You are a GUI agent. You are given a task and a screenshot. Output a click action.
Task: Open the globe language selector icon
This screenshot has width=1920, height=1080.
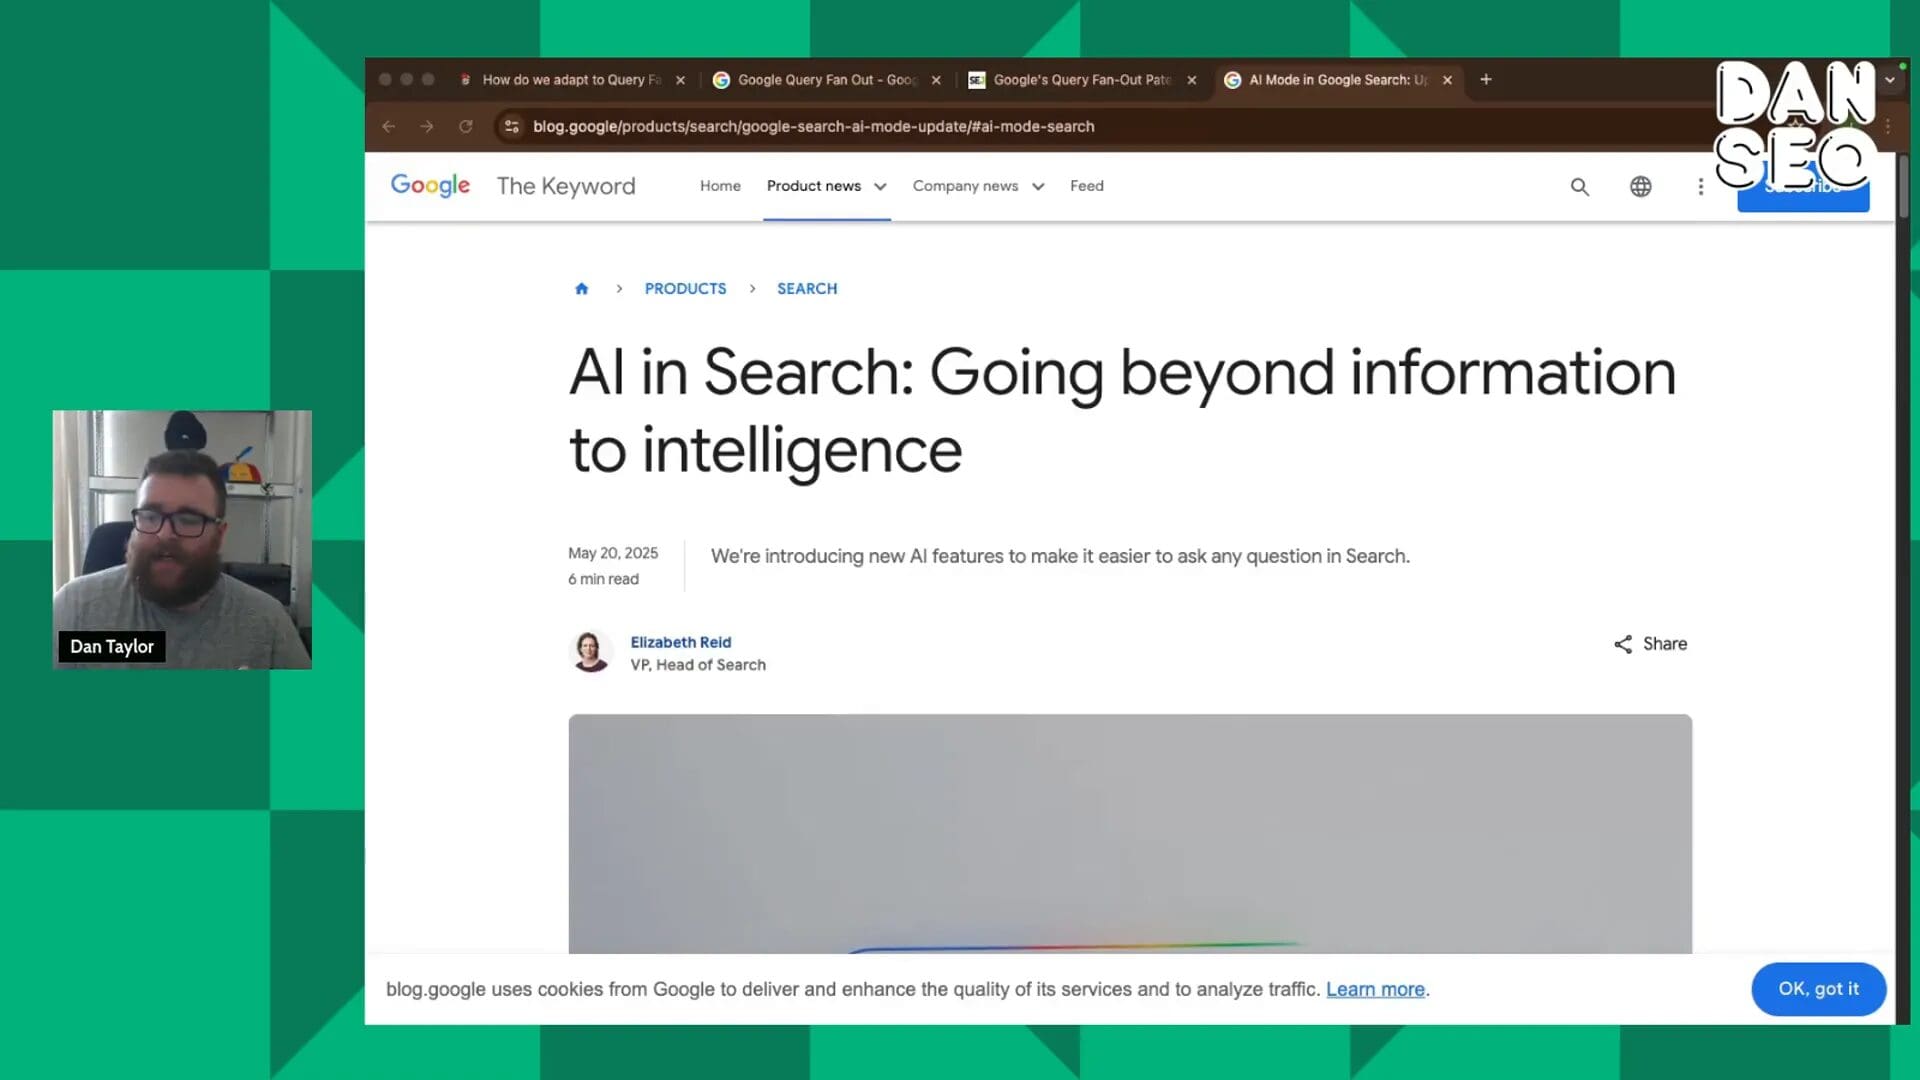[1640, 187]
